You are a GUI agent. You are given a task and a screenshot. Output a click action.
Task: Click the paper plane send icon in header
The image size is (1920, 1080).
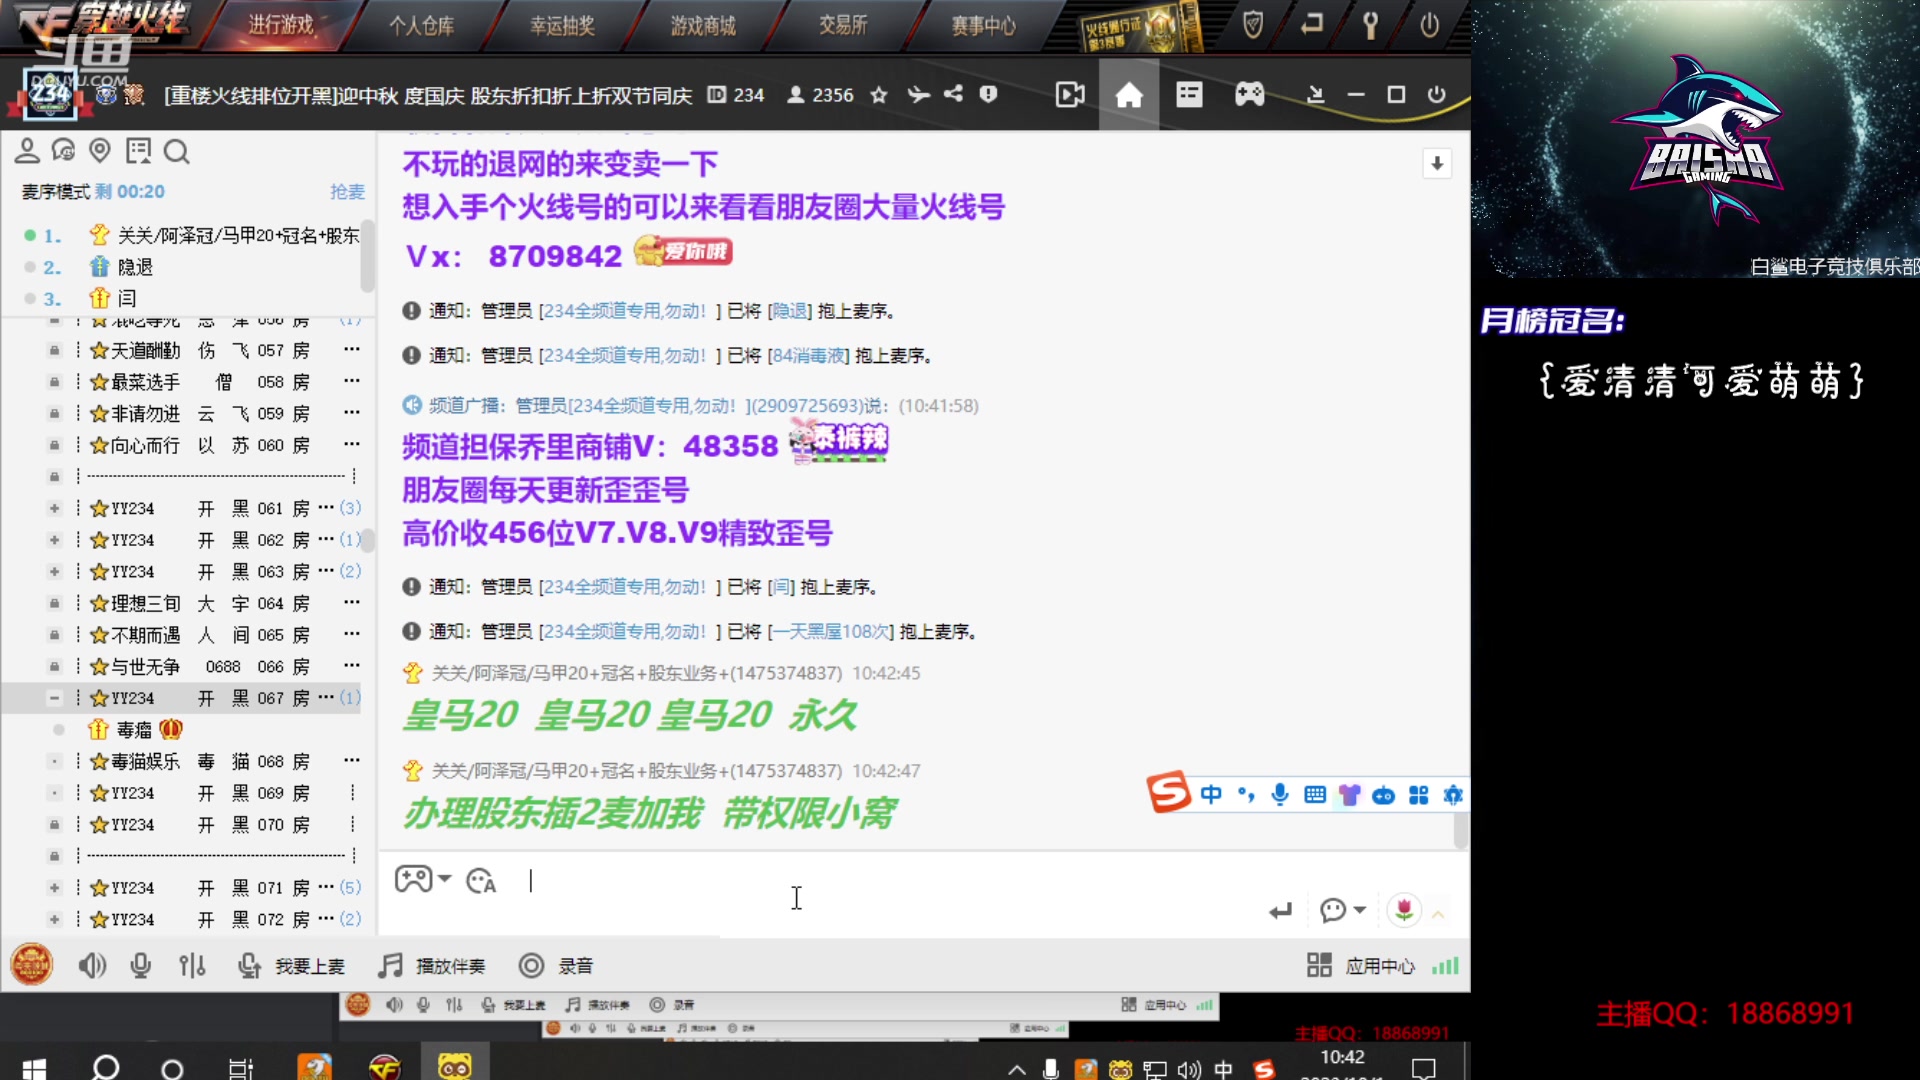(x=918, y=94)
